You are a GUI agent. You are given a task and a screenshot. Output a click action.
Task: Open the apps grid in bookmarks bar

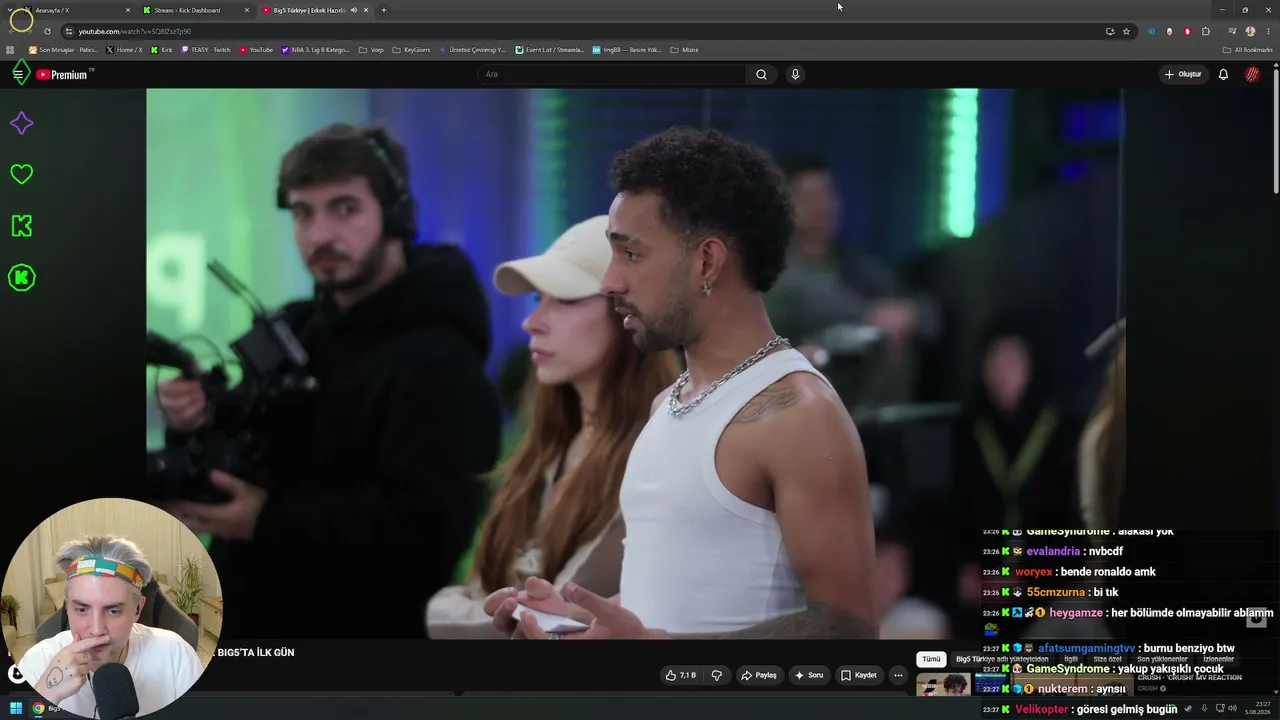10,50
